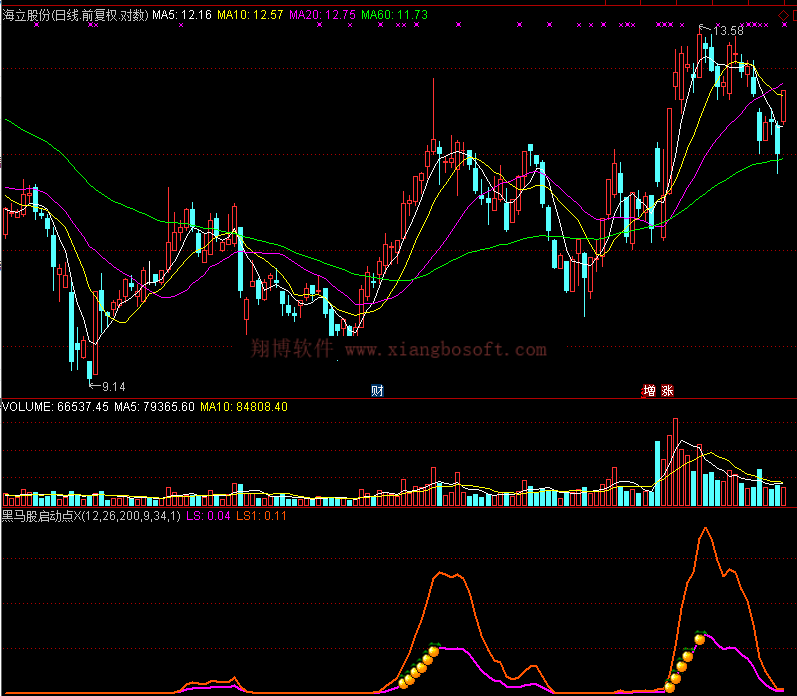
Task: Click the volume MA5: 79365.60 label
Action: (x=155, y=407)
